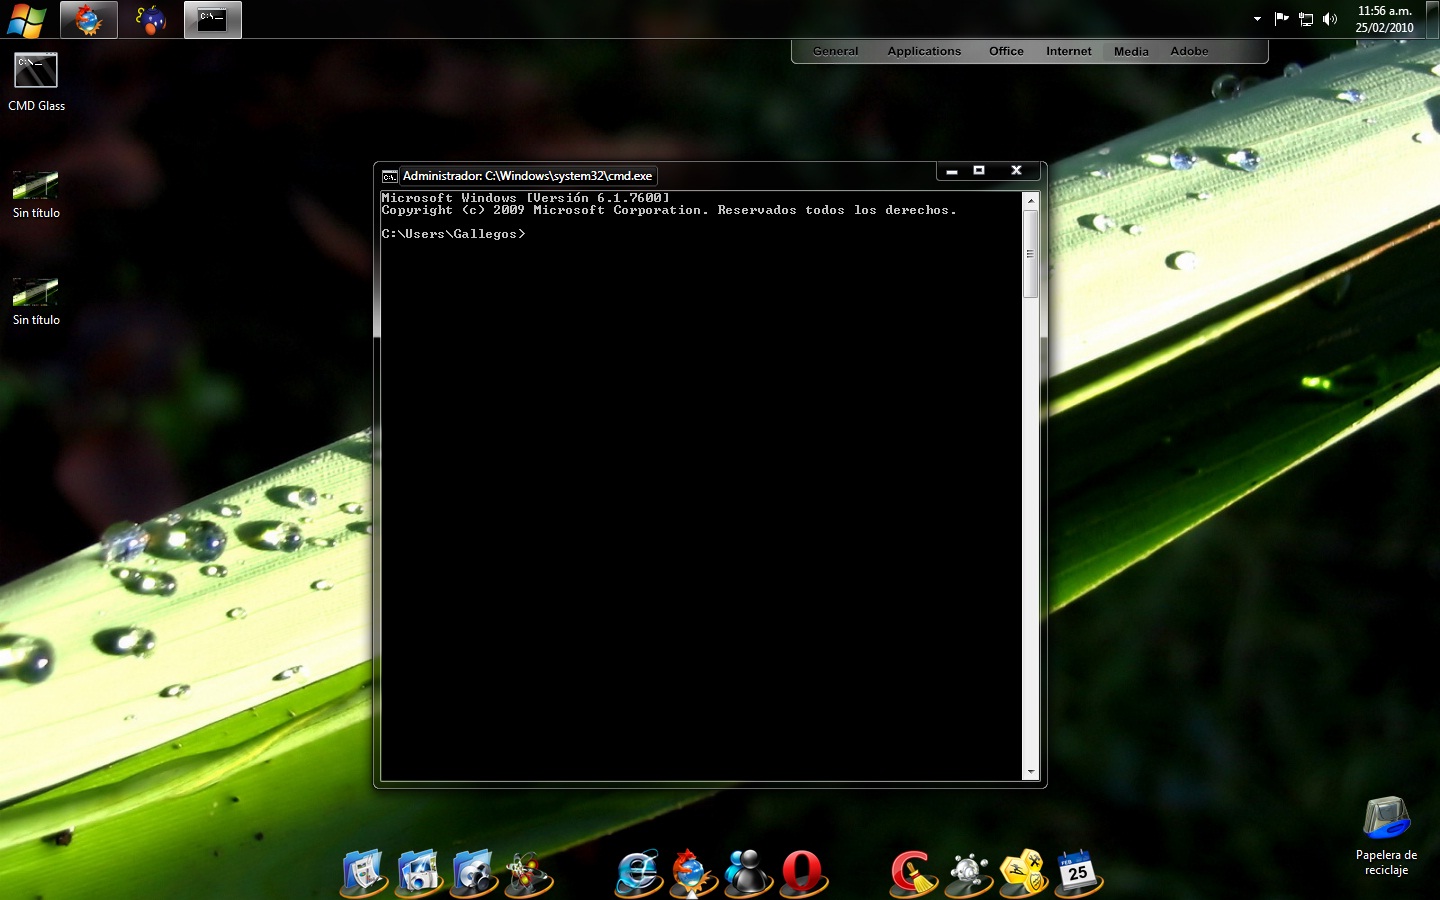This screenshot has height=900, width=1440.
Task: Open the volume speaker tray icon
Action: click(1330, 19)
